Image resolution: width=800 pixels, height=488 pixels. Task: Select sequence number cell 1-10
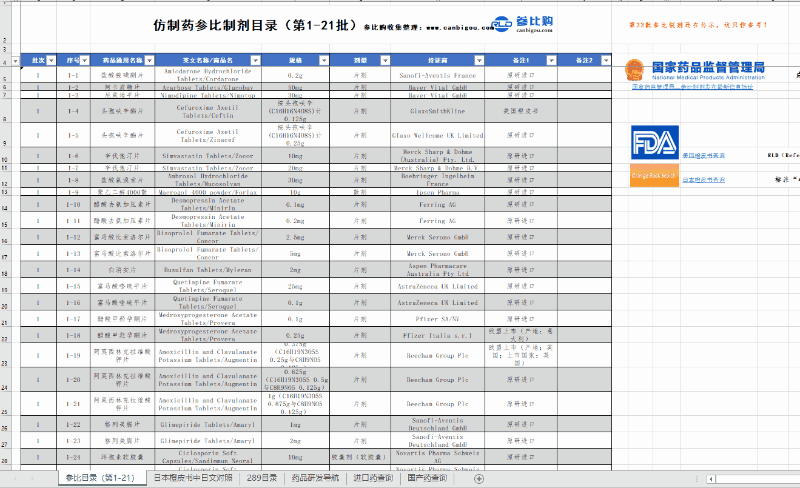pos(73,204)
